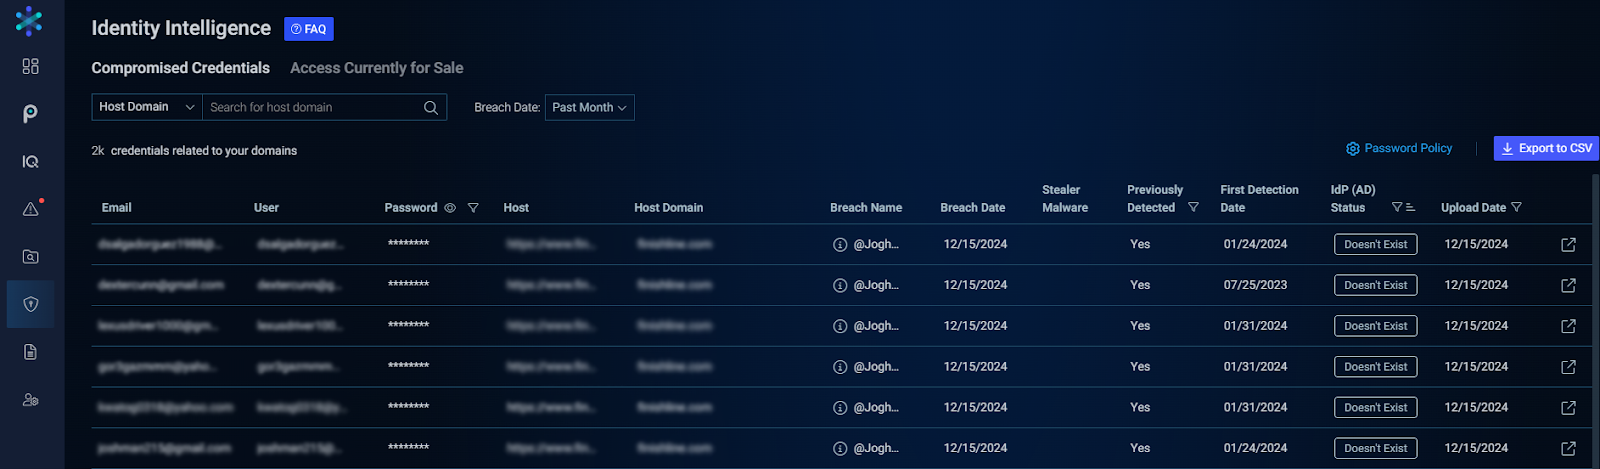Click the Export to CSV button
Image resolution: width=1600 pixels, height=469 pixels.
tap(1545, 148)
